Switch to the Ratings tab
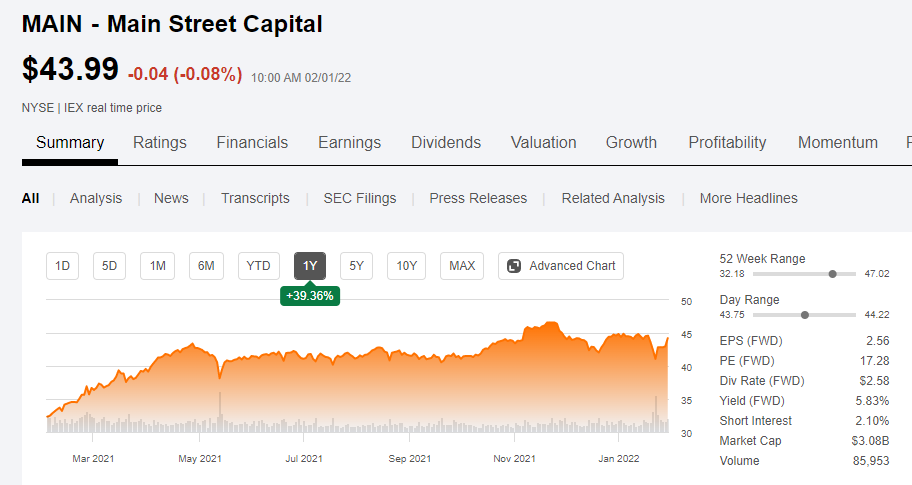Image resolution: width=912 pixels, height=485 pixels. [x=160, y=142]
